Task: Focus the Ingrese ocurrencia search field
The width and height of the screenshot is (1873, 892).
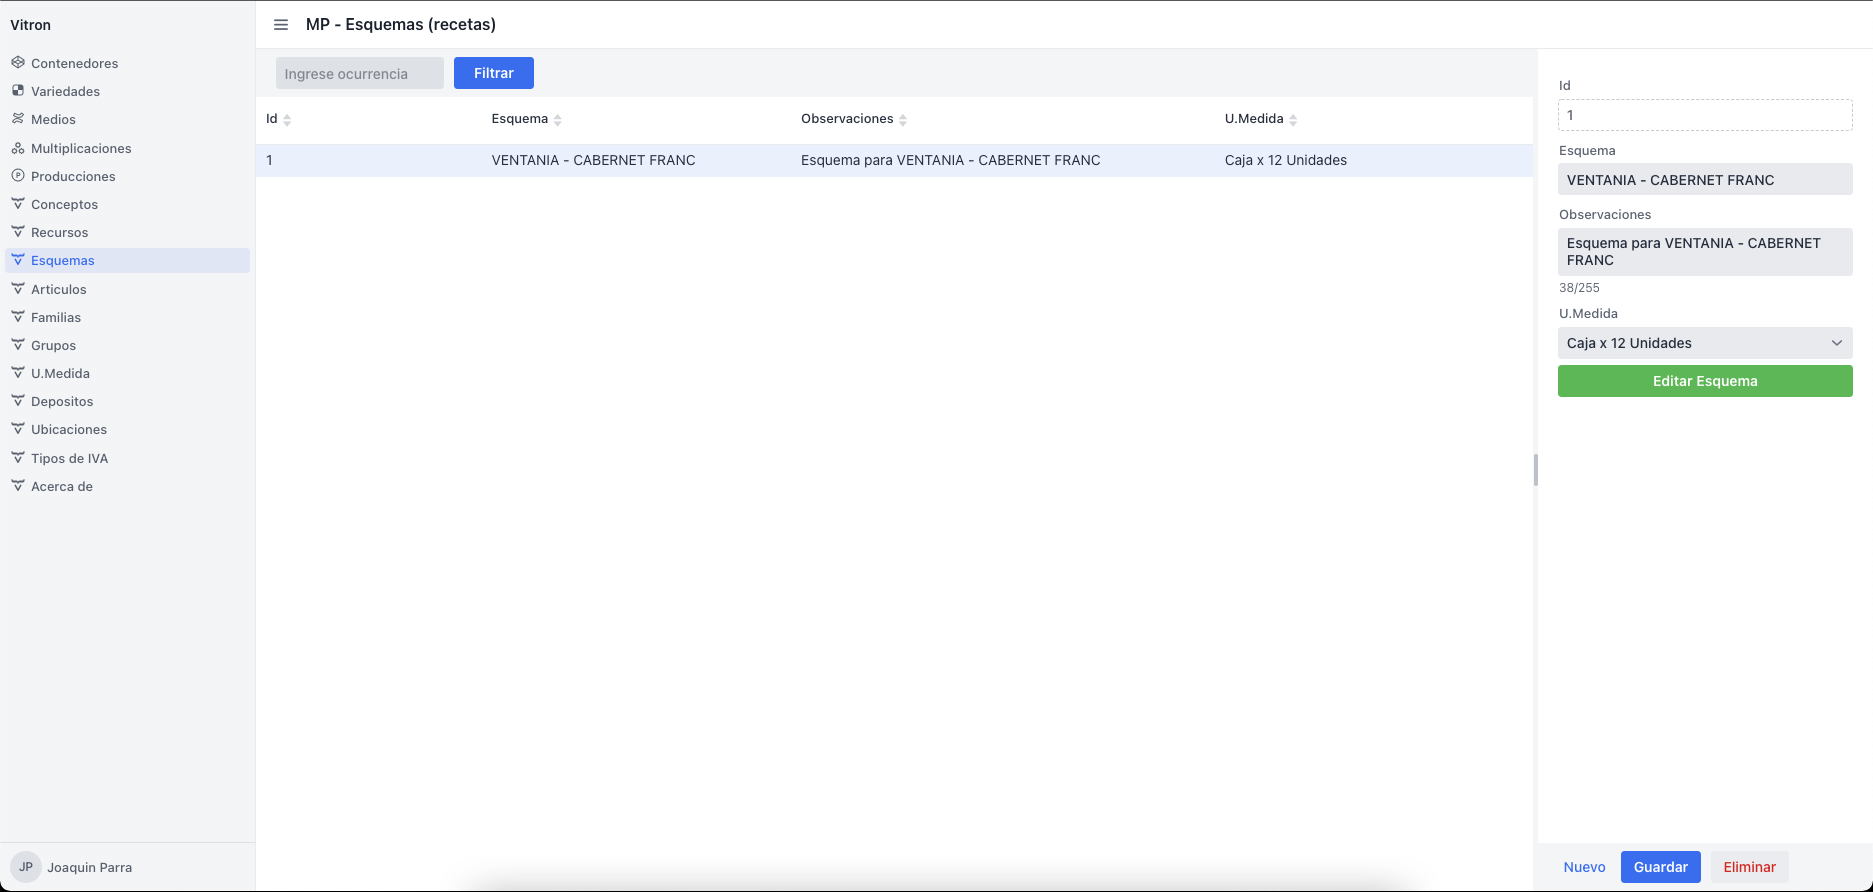Action: [x=359, y=73]
